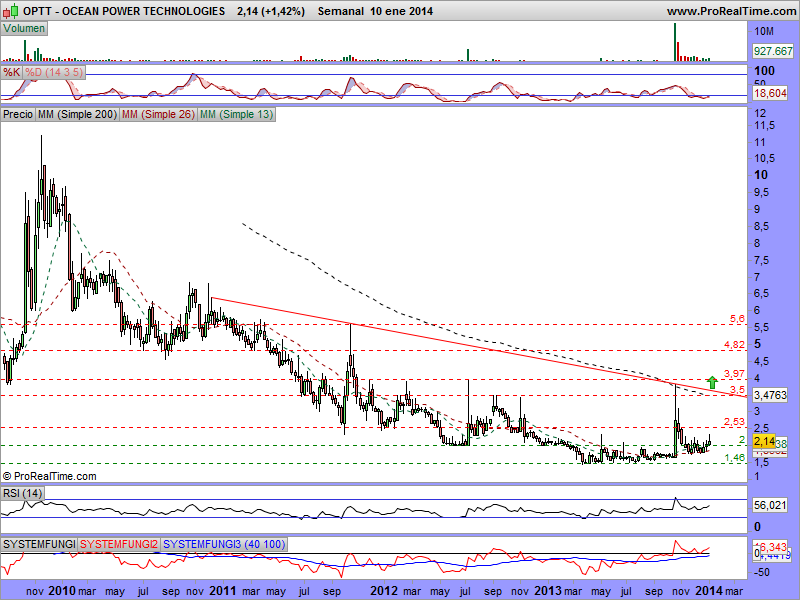The height and width of the screenshot is (600, 800).
Task: Click the green support label 2
Action: (742, 440)
